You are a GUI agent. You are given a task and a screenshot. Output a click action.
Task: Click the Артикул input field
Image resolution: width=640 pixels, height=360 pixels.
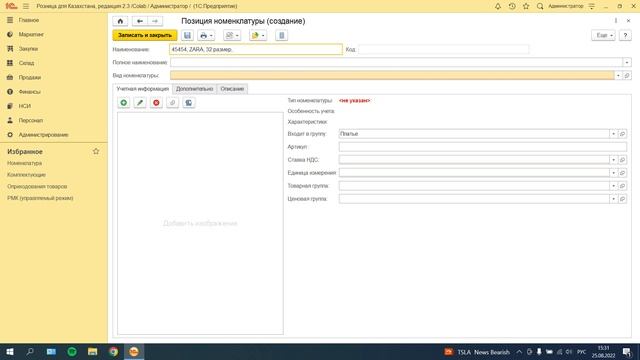click(482, 147)
